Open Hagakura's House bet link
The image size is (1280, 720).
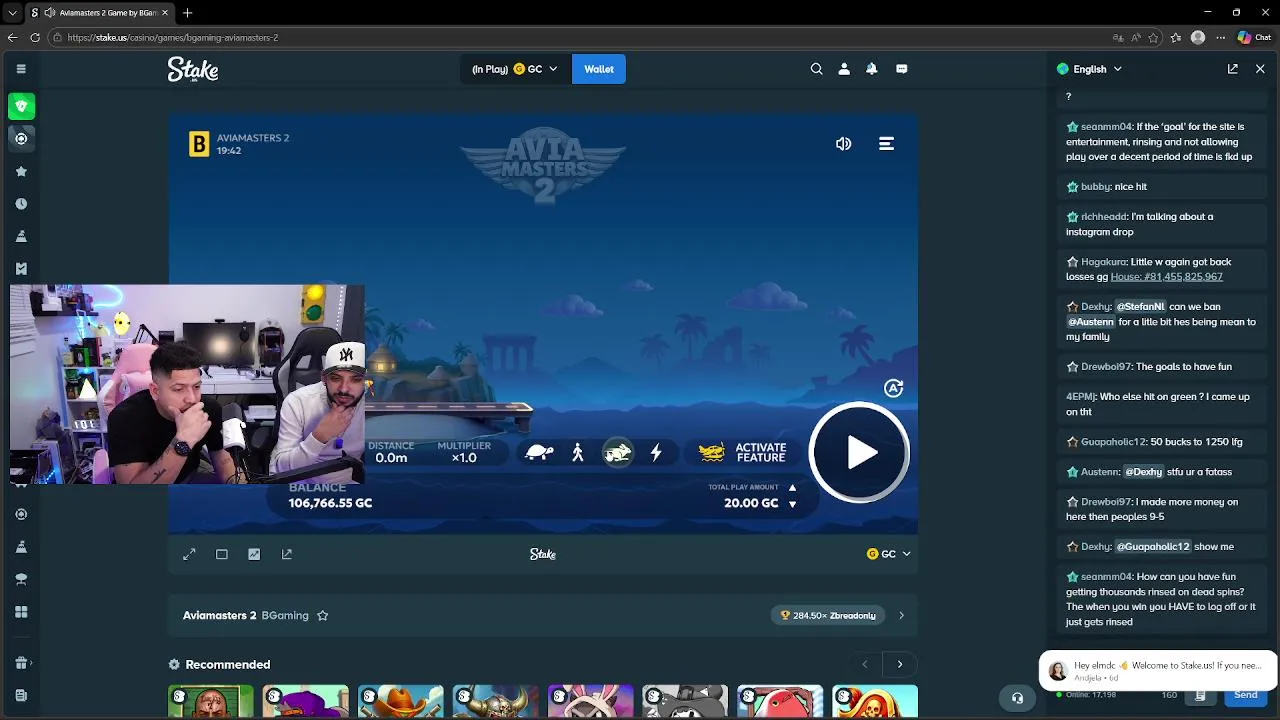[x=1166, y=277]
